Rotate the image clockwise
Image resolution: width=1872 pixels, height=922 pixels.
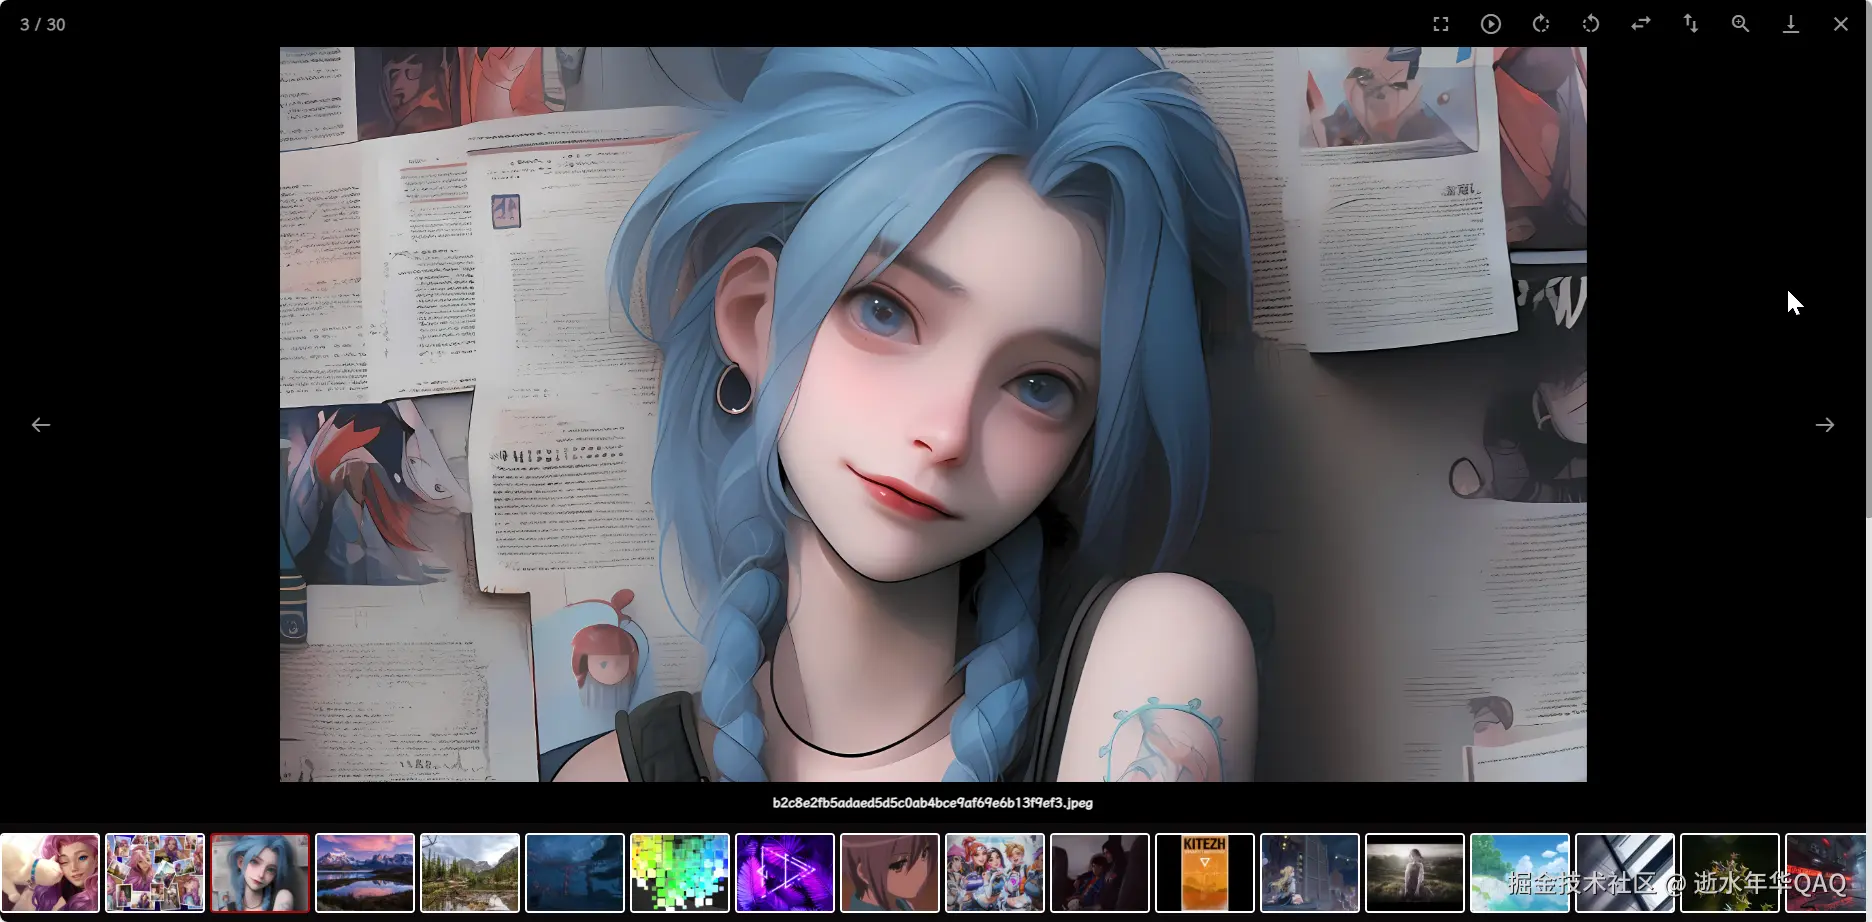[1540, 24]
